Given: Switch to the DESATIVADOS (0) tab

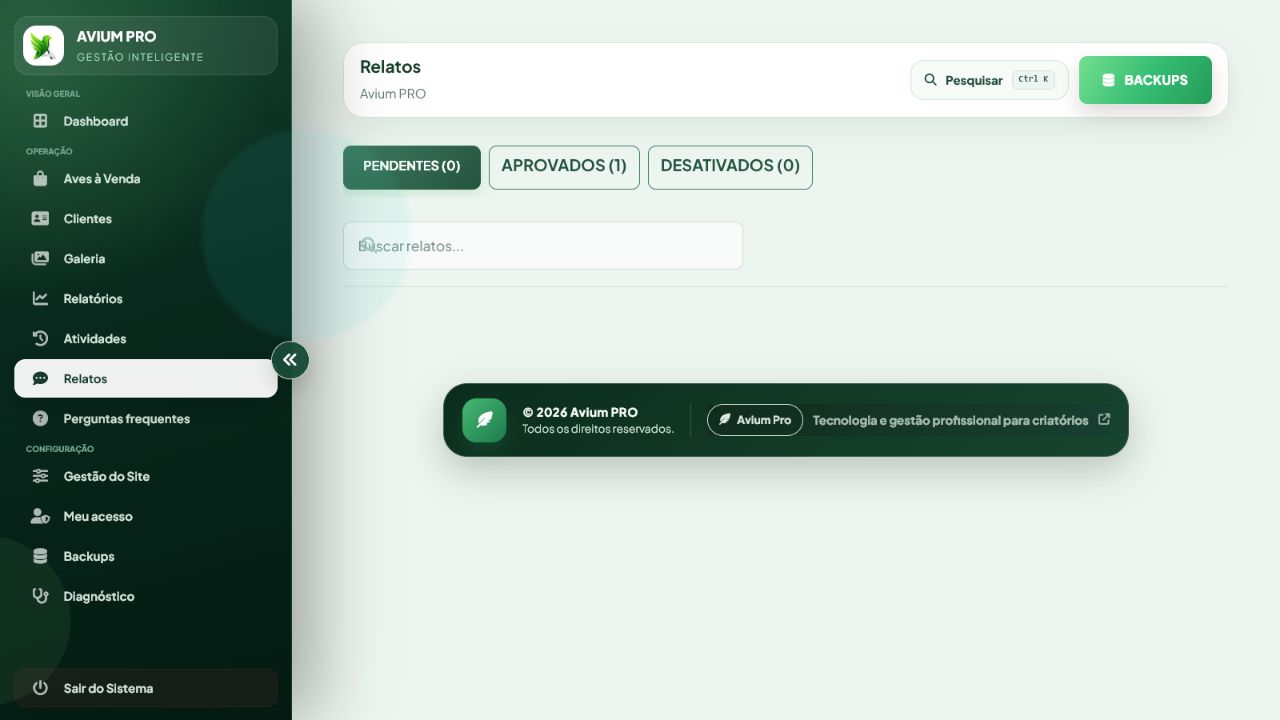Looking at the screenshot, I should click(730, 167).
